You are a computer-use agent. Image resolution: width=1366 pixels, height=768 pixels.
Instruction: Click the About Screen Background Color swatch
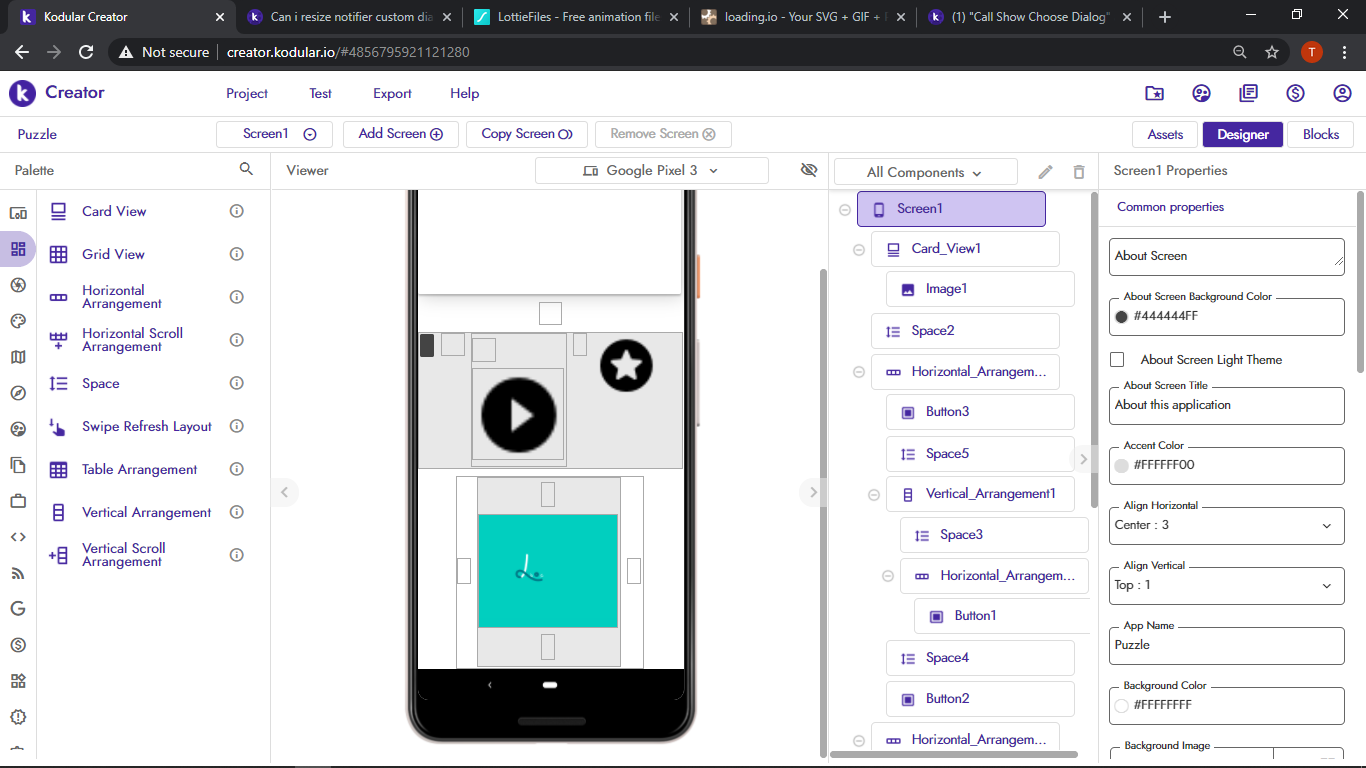1122,317
